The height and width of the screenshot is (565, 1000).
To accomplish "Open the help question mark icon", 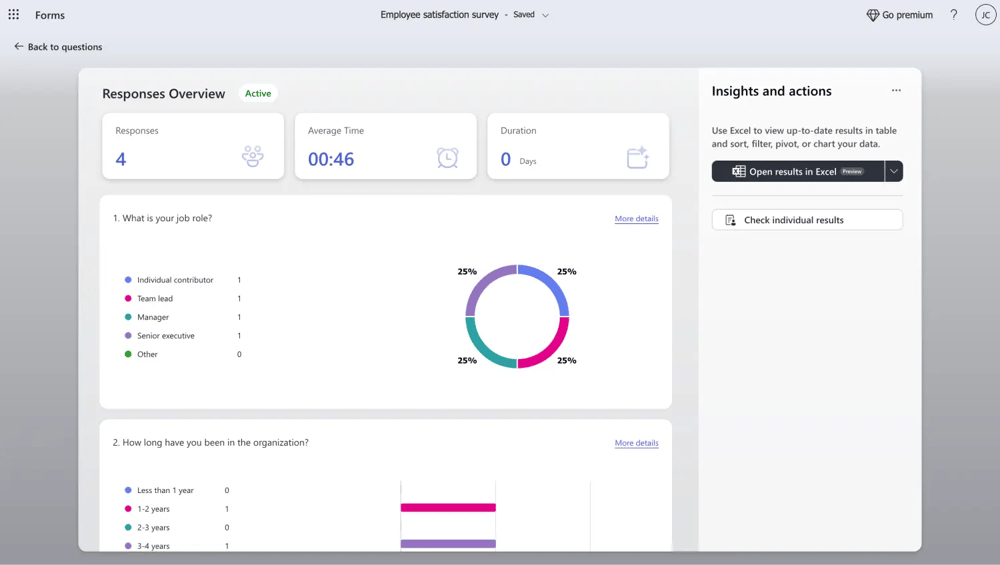I will point(953,15).
